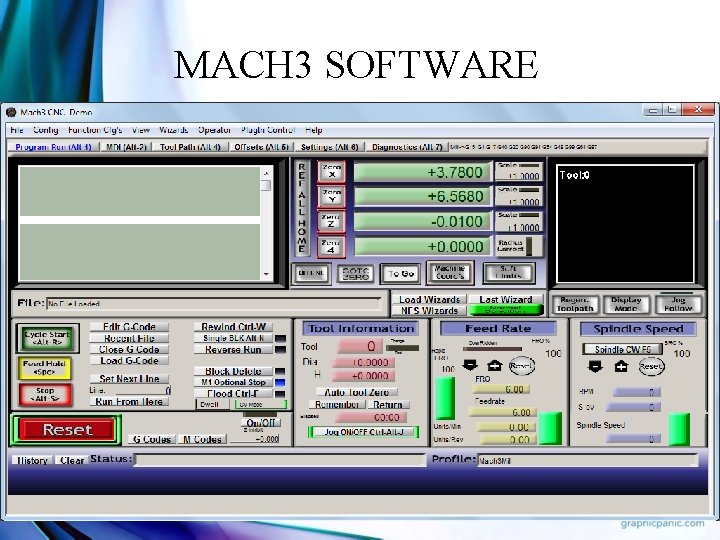Open the View menu
This screenshot has height=540, width=720.
pos(141,130)
